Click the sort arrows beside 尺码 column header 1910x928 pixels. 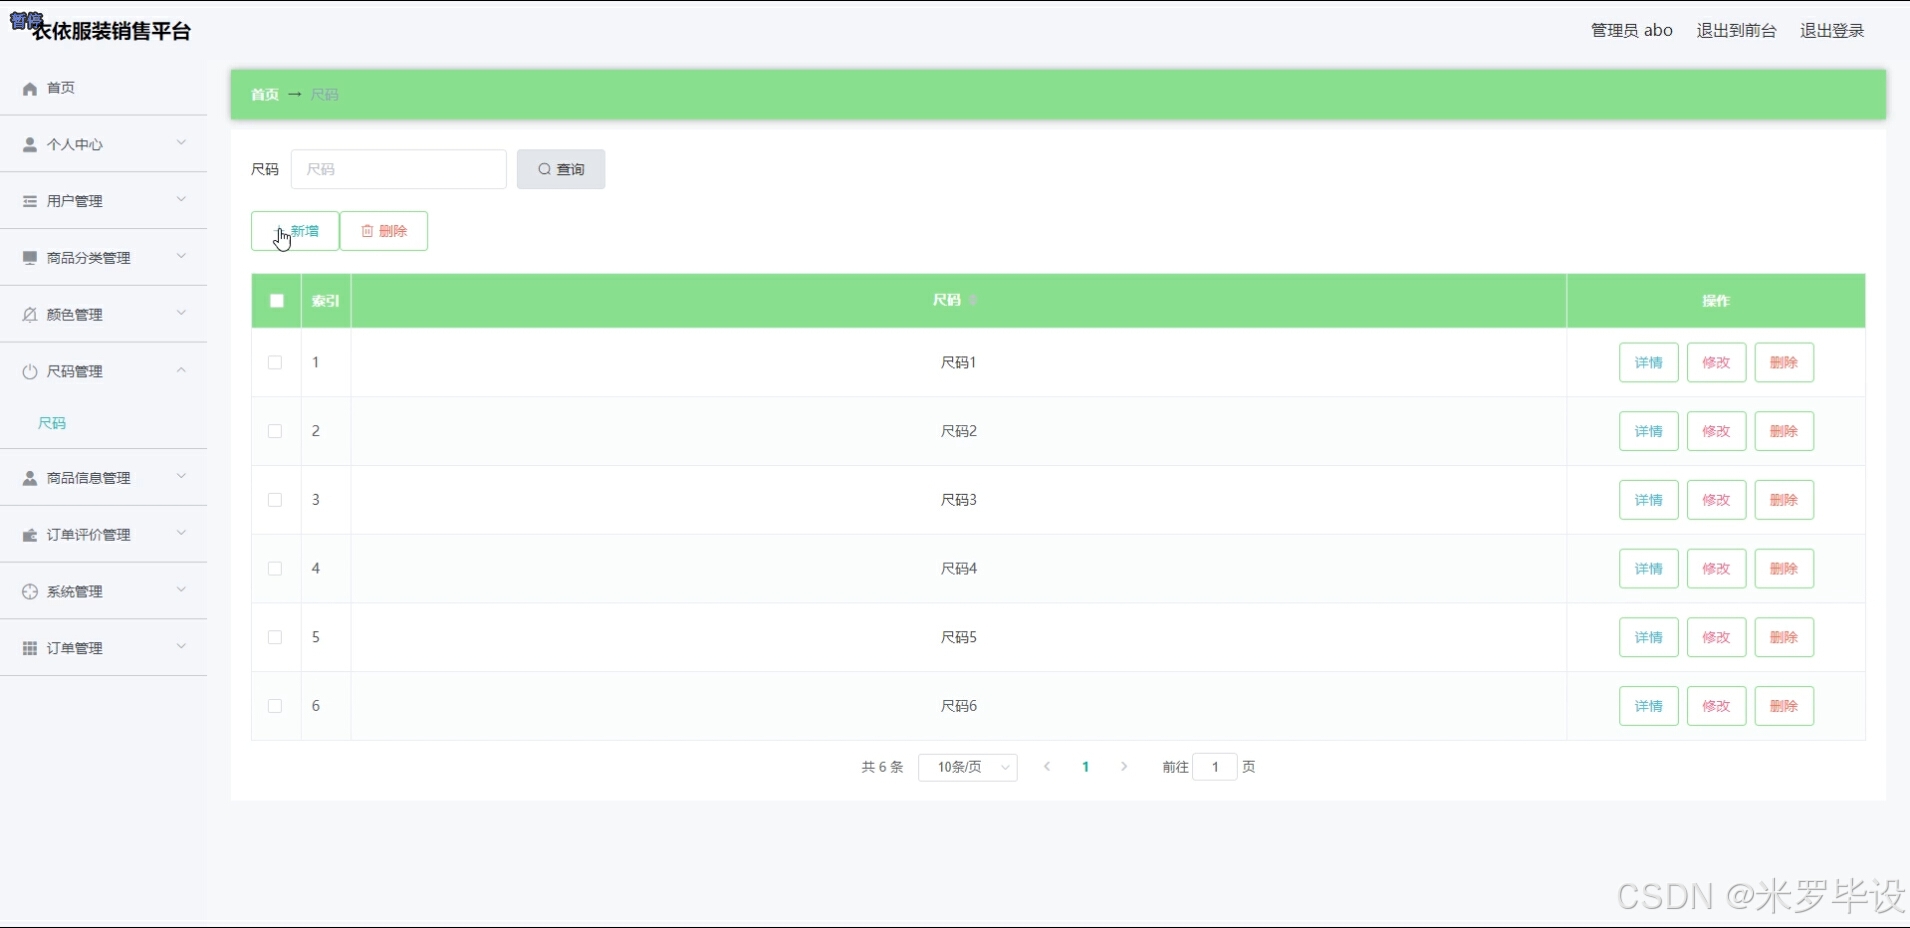pyautogui.click(x=973, y=300)
